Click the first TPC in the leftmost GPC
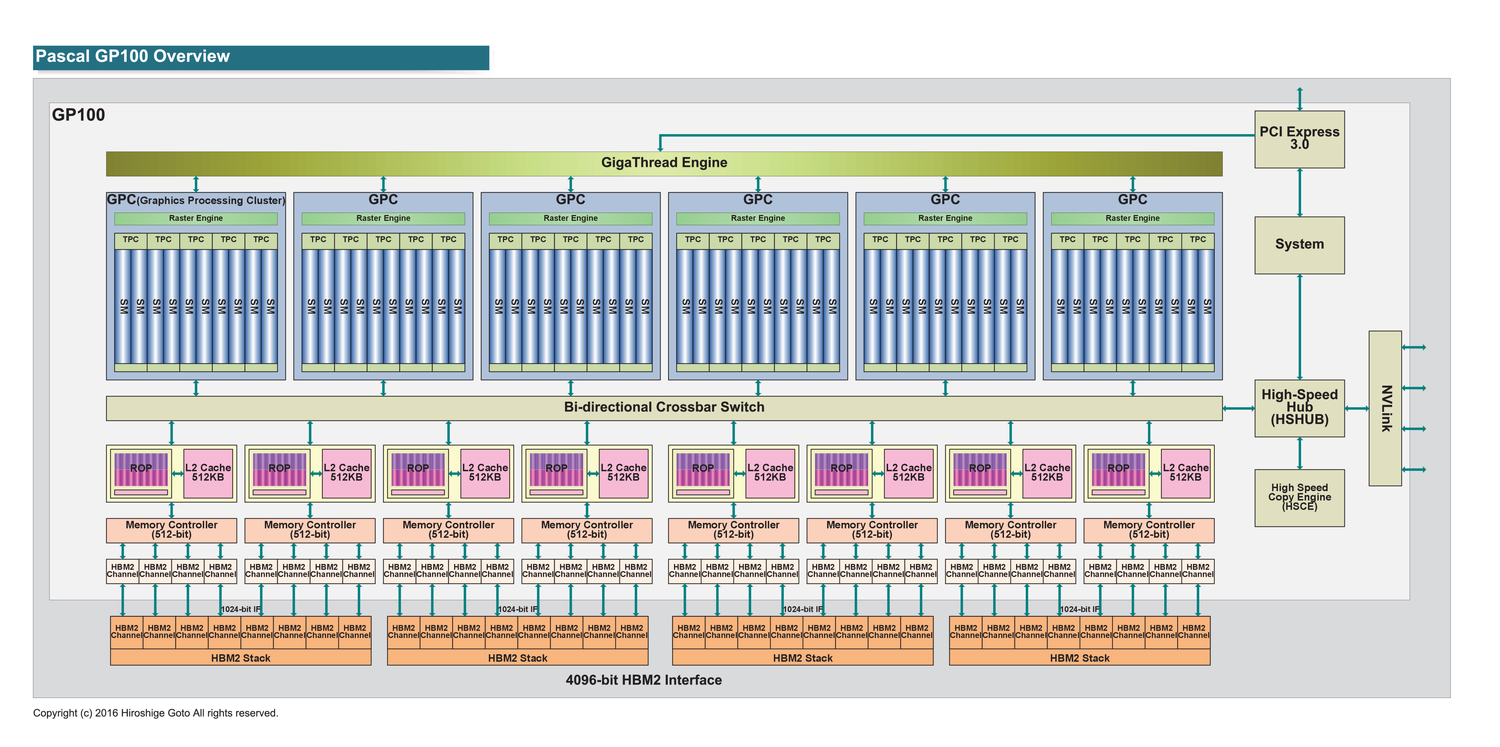This screenshot has height=747, width=1500. (131, 240)
